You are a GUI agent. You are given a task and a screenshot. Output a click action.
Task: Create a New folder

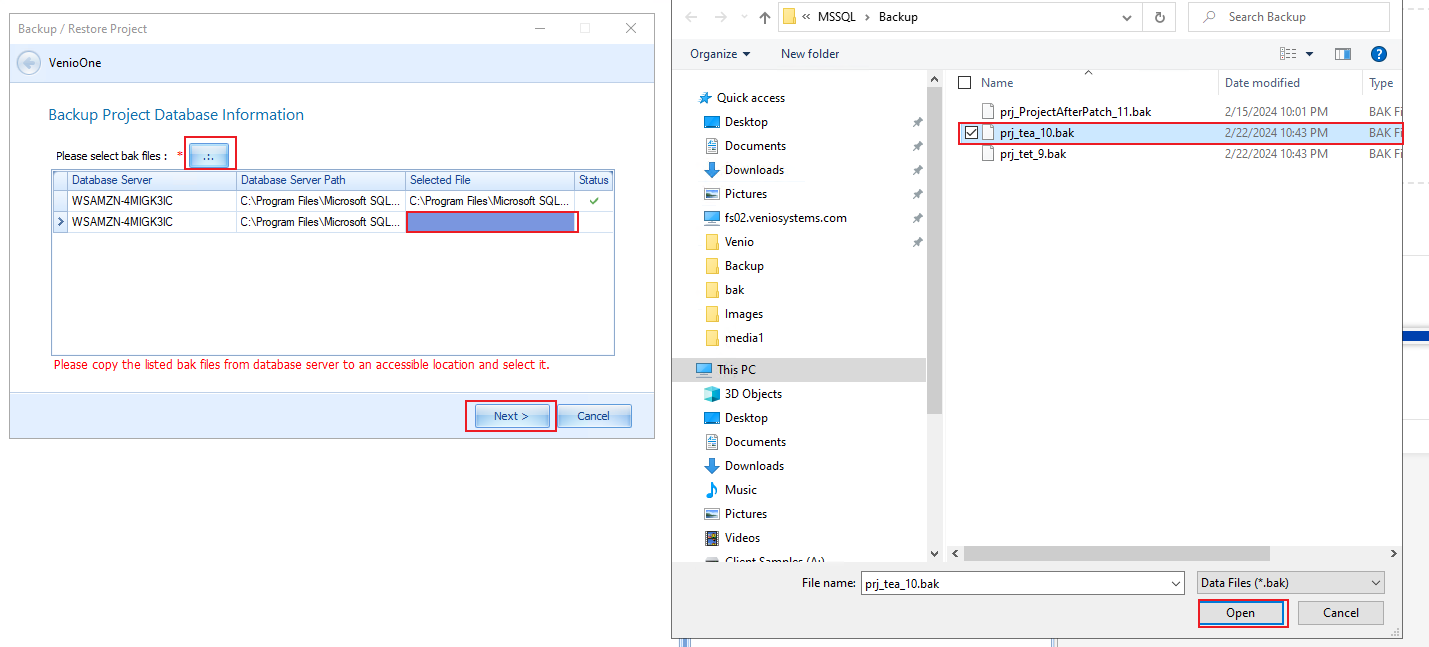click(810, 54)
